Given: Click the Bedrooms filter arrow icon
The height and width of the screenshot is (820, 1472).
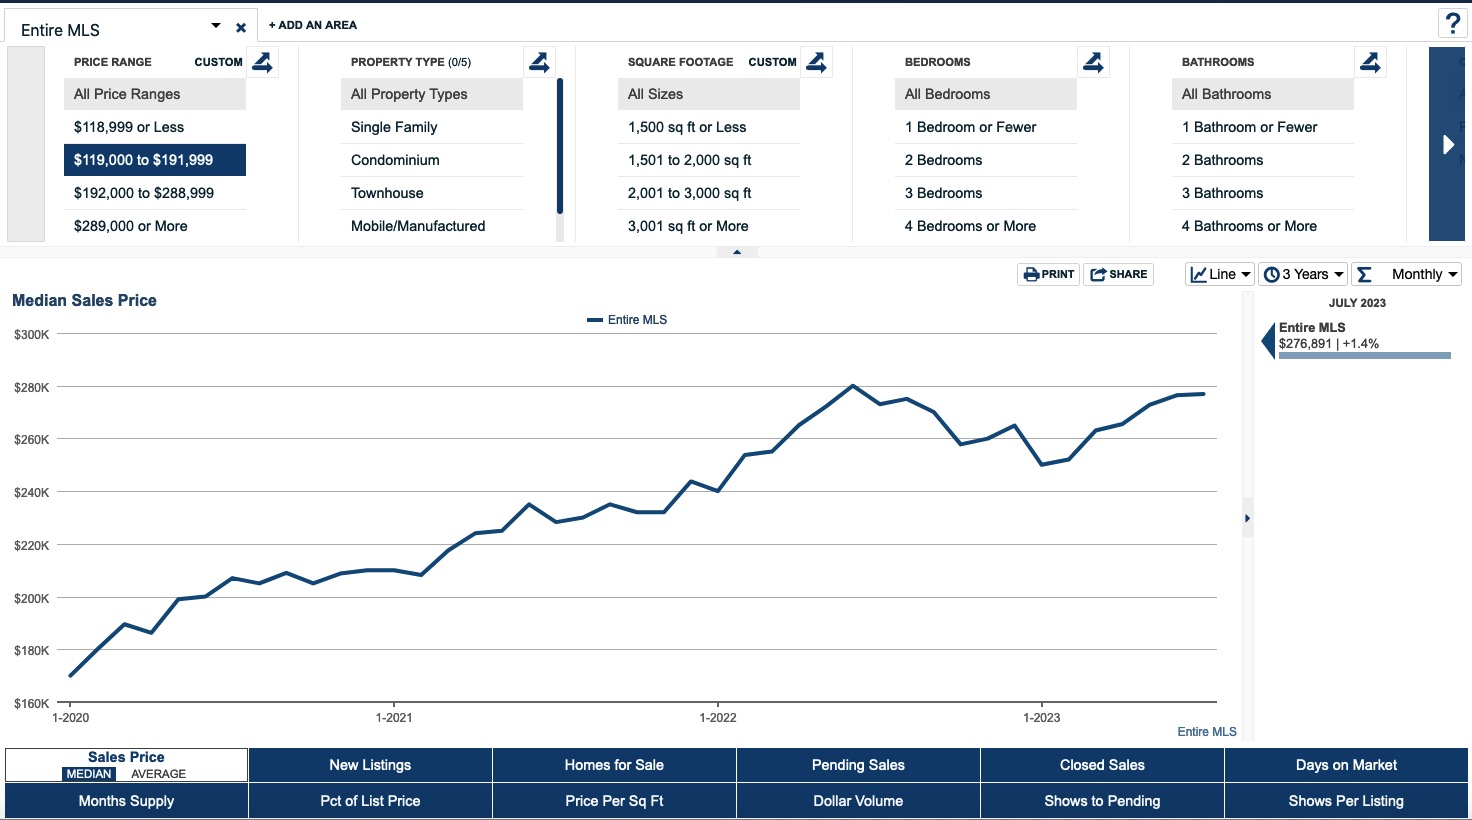Looking at the screenshot, I should (1093, 62).
